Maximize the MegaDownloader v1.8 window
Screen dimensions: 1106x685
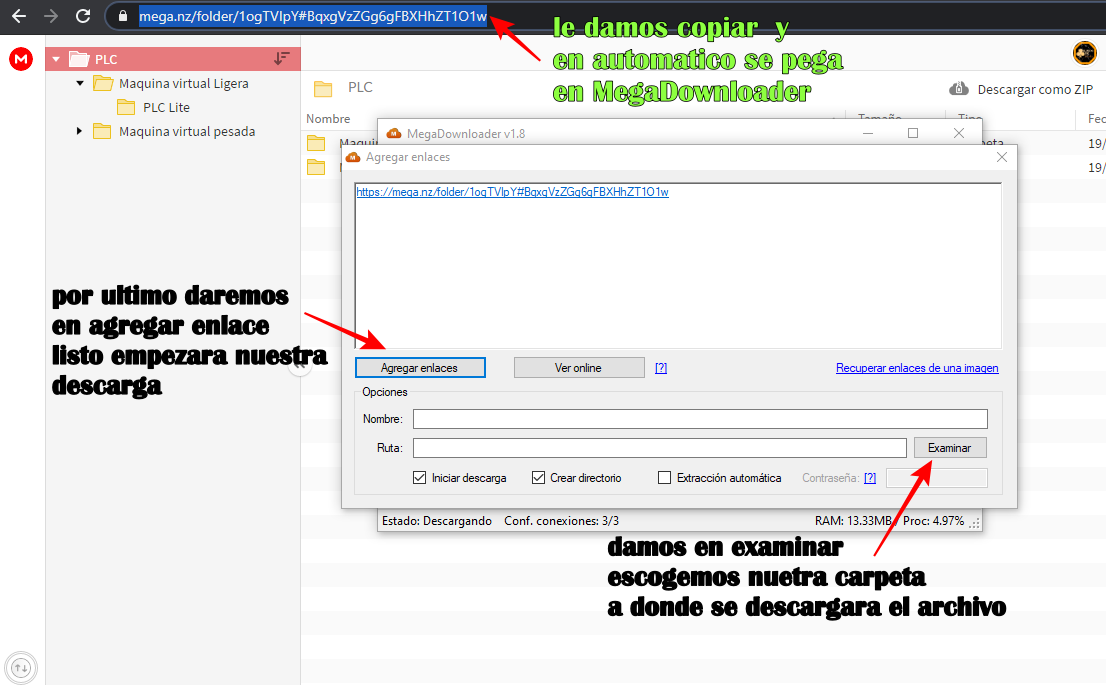(913, 133)
